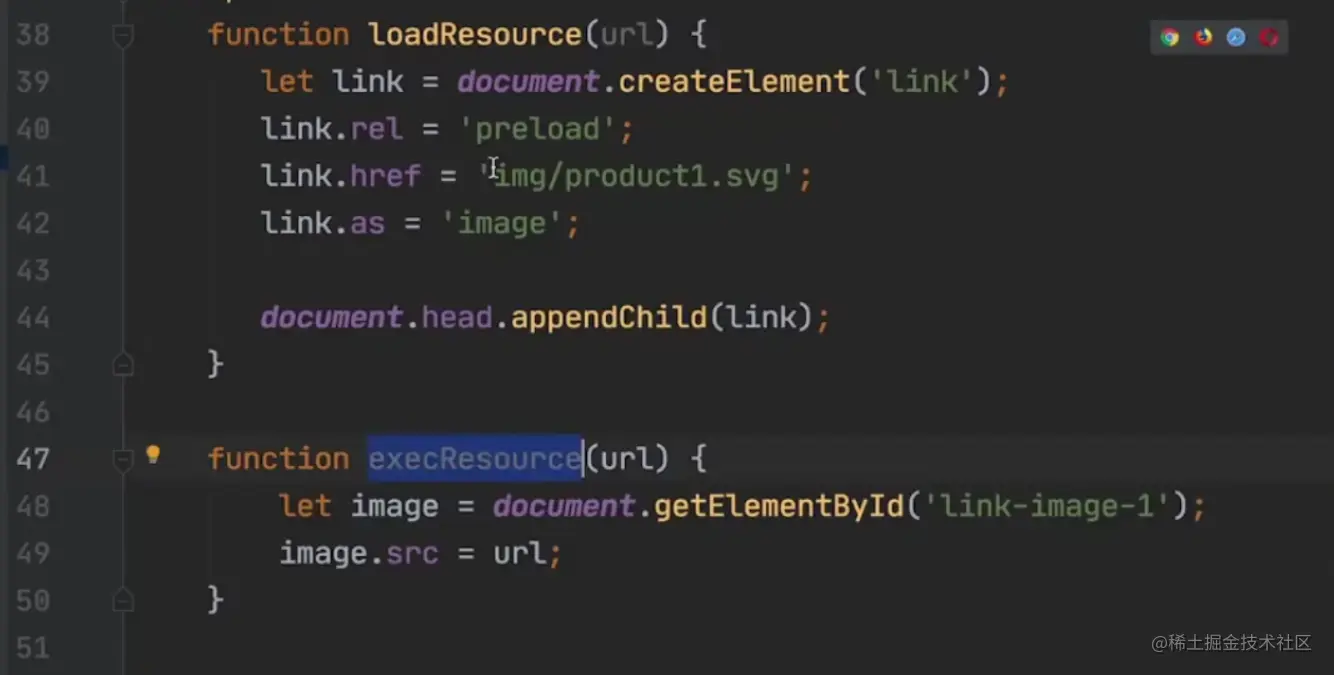The width and height of the screenshot is (1334, 675).
Task: Open the page in Safari browser
Action: 1236,38
